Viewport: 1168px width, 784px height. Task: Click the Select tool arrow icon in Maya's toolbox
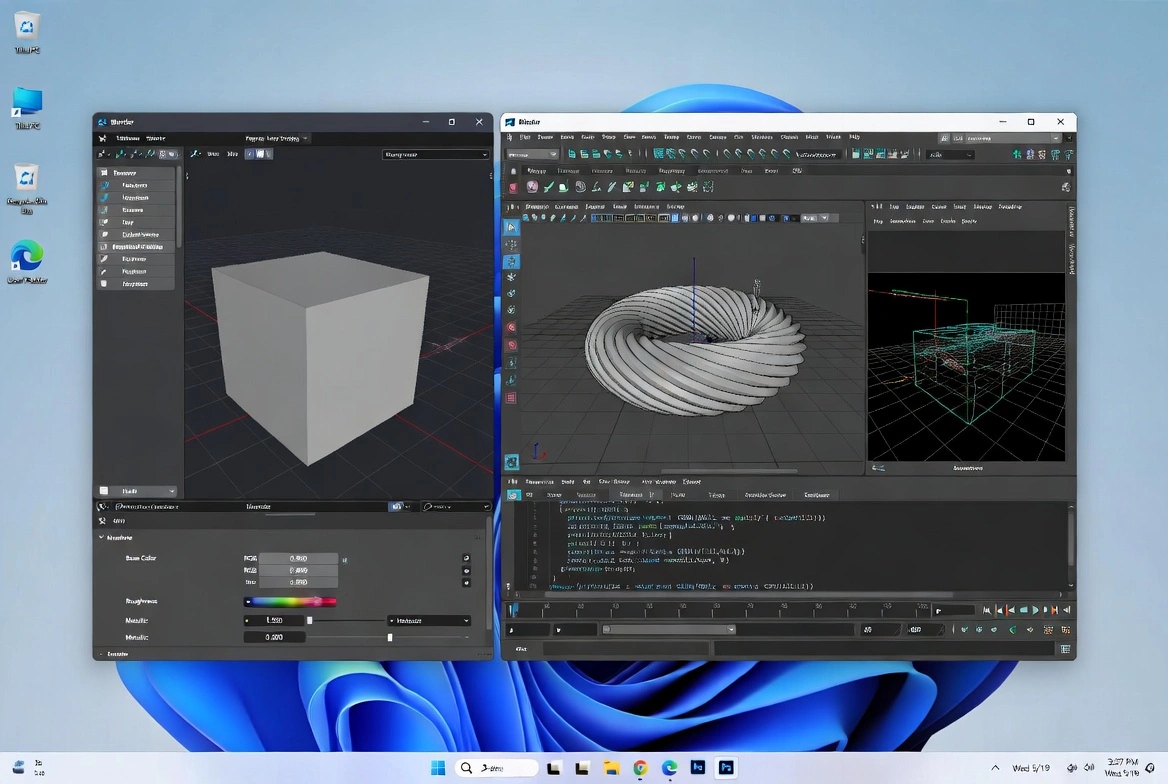point(511,226)
